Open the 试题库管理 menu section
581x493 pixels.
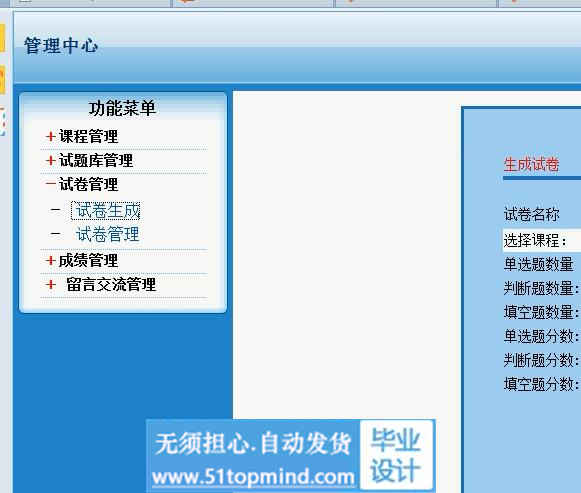(x=96, y=160)
